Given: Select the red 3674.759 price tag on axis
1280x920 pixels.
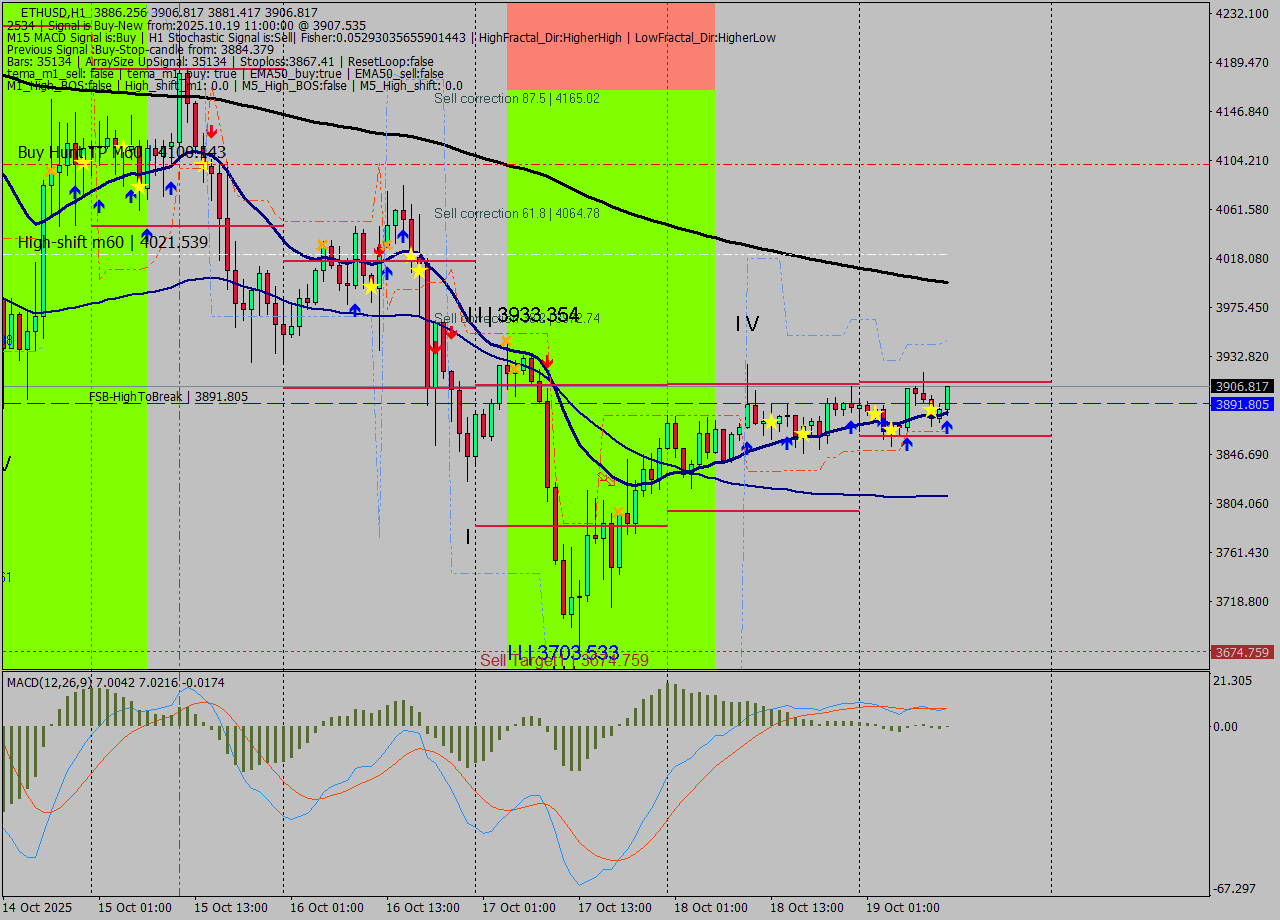Looking at the screenshot, I should tap(1241, 652).
